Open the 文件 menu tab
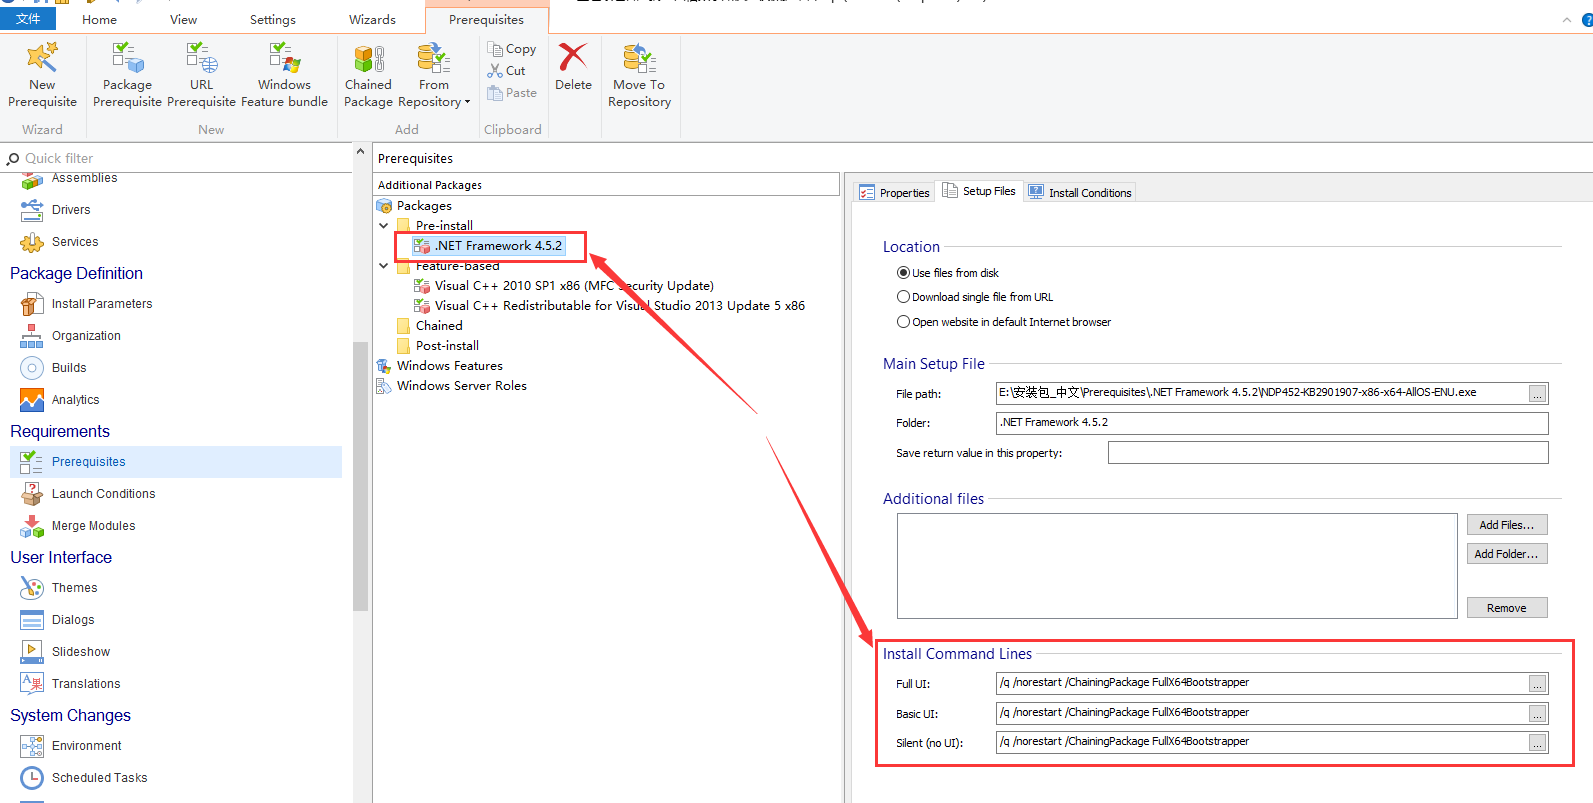 click(x=28, y=19)
